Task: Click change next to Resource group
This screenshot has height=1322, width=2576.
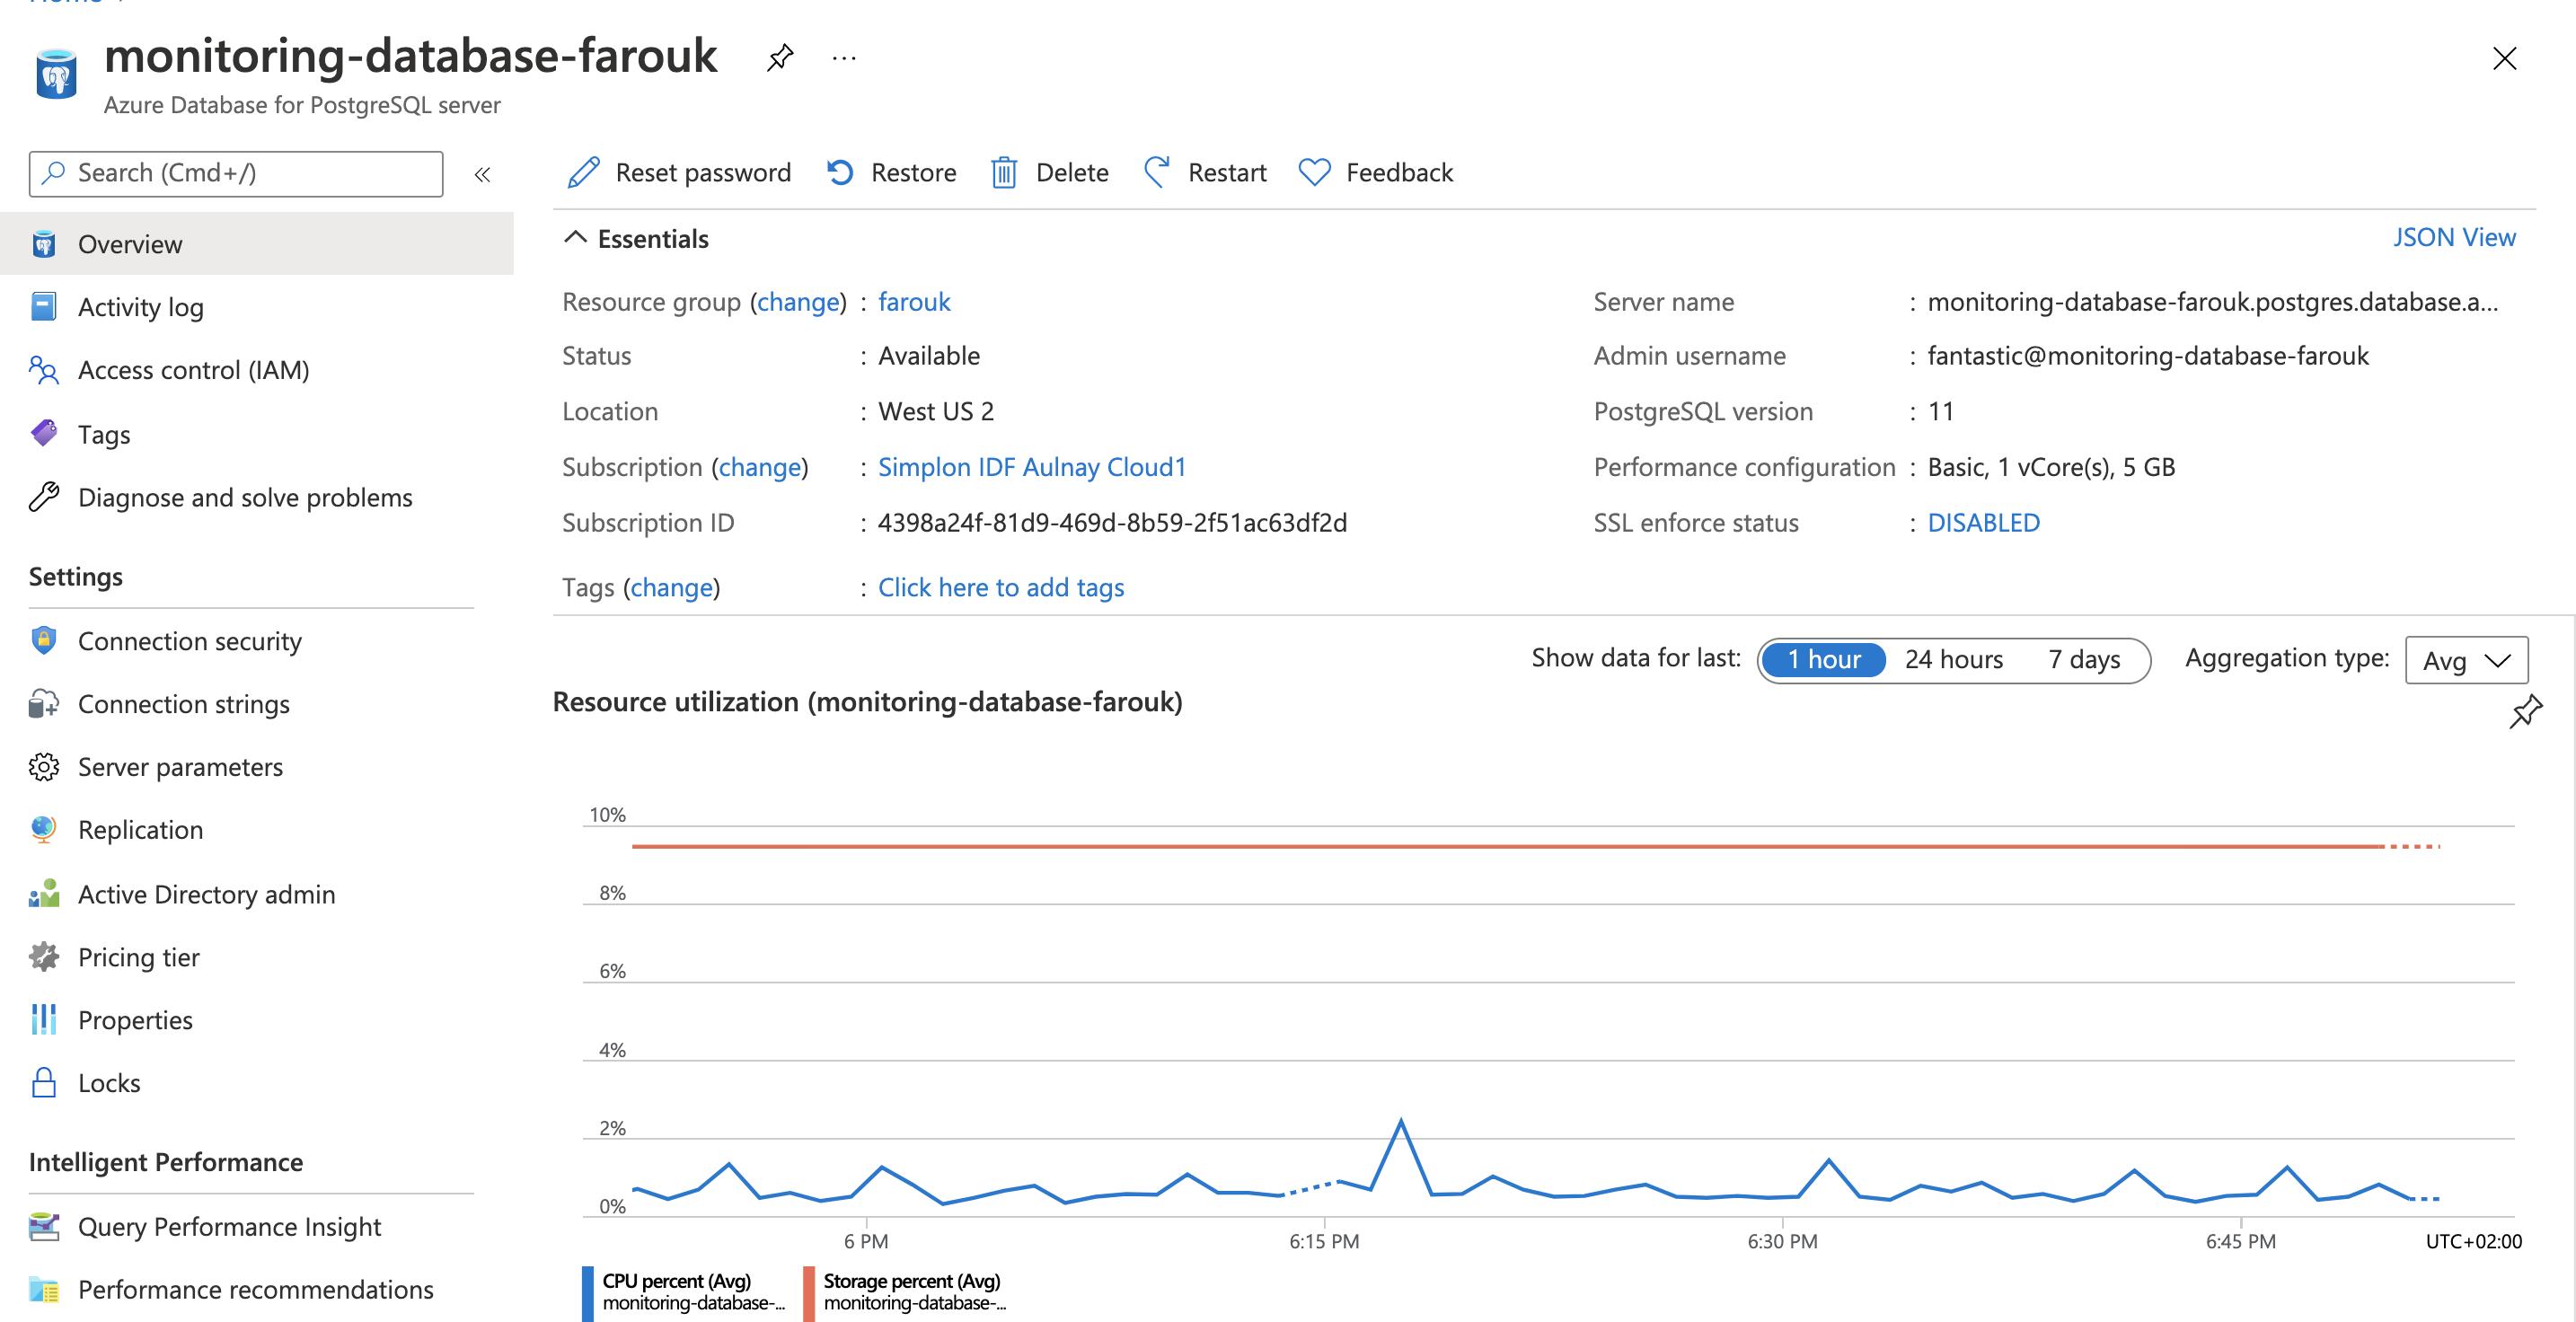Action: coord(798,302)
